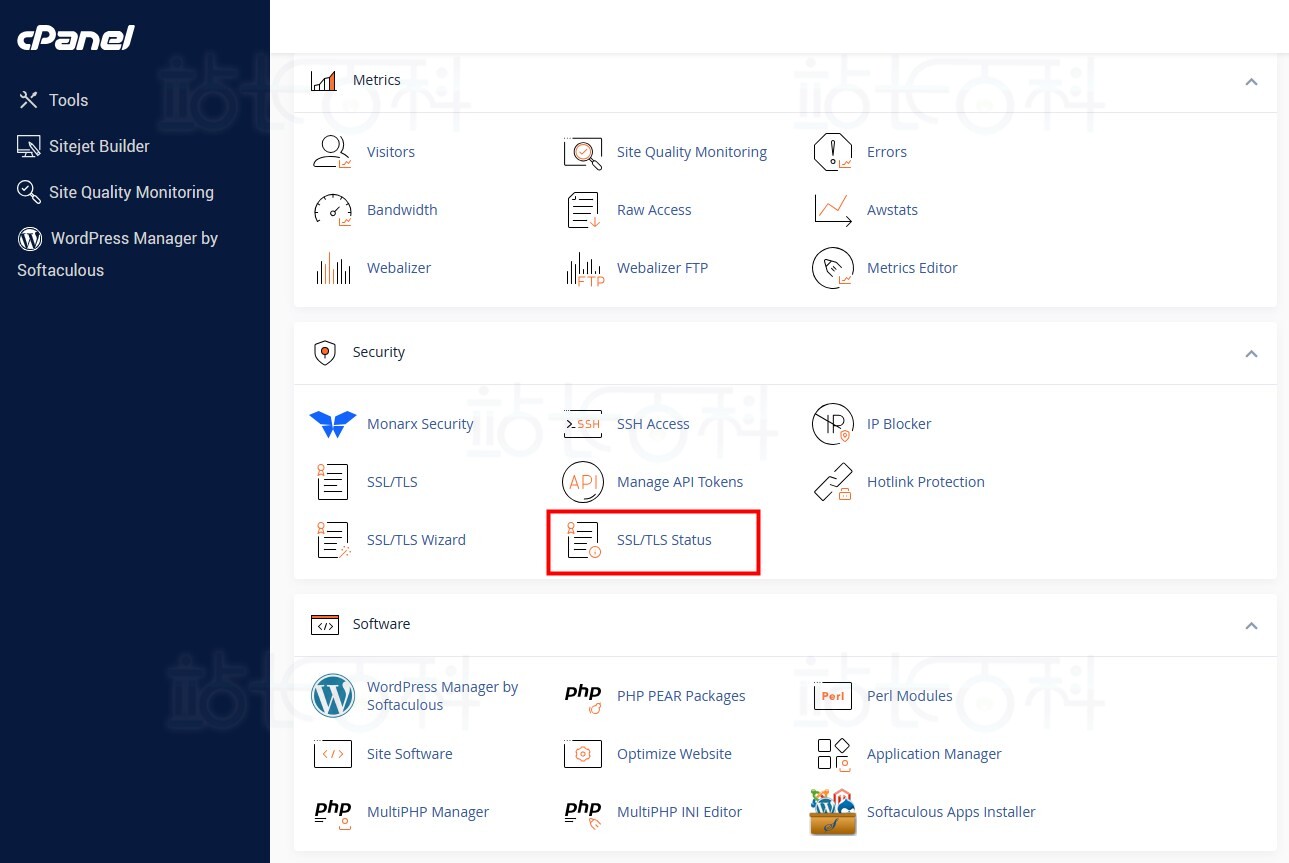Image resolution: width=1289 pixels, height=863 pixels.
Task: Open the Perl Modules link
Action: (x=910, y=696)
